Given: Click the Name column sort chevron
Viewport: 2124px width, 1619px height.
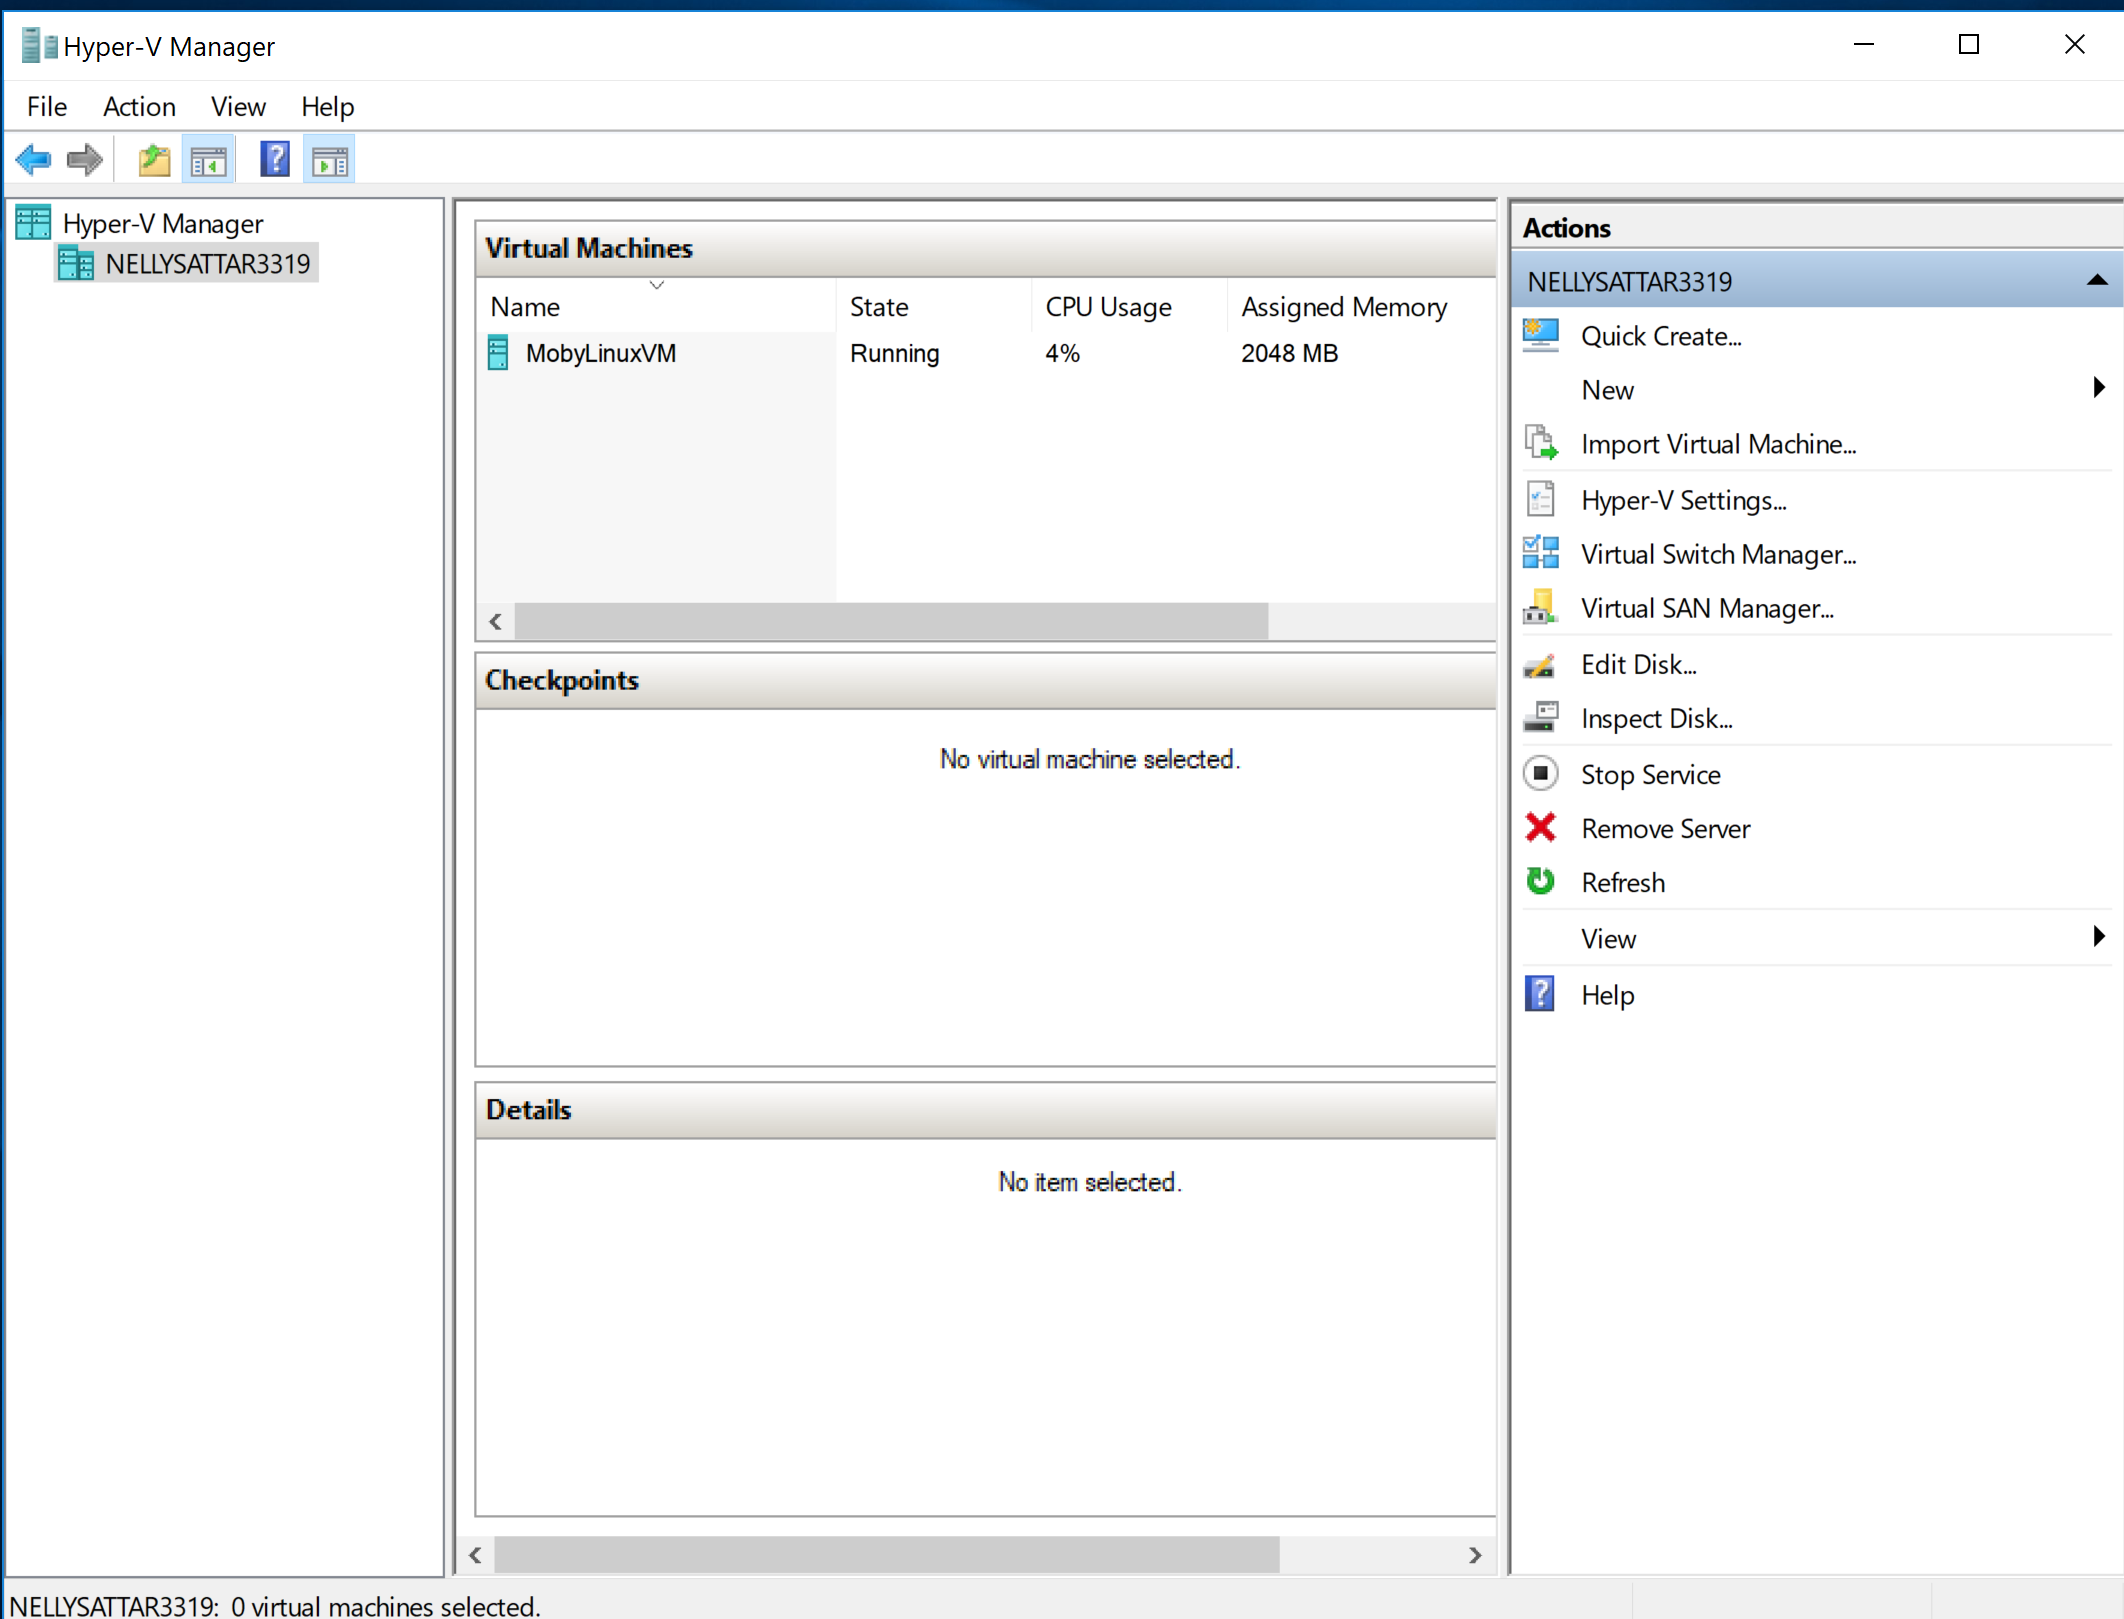Looking at the screenshot, I should [x=657, y=285].
